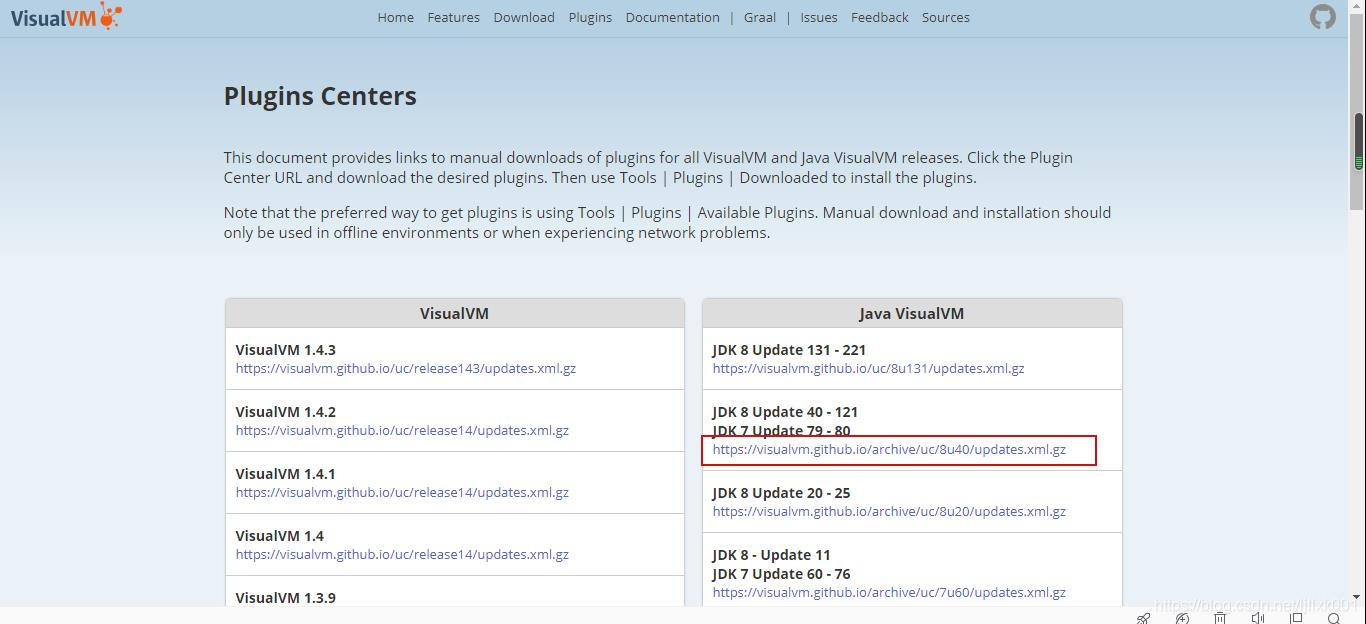1366x624 pixels.
Task: Open the Sources navigation link
Action: 946,17
